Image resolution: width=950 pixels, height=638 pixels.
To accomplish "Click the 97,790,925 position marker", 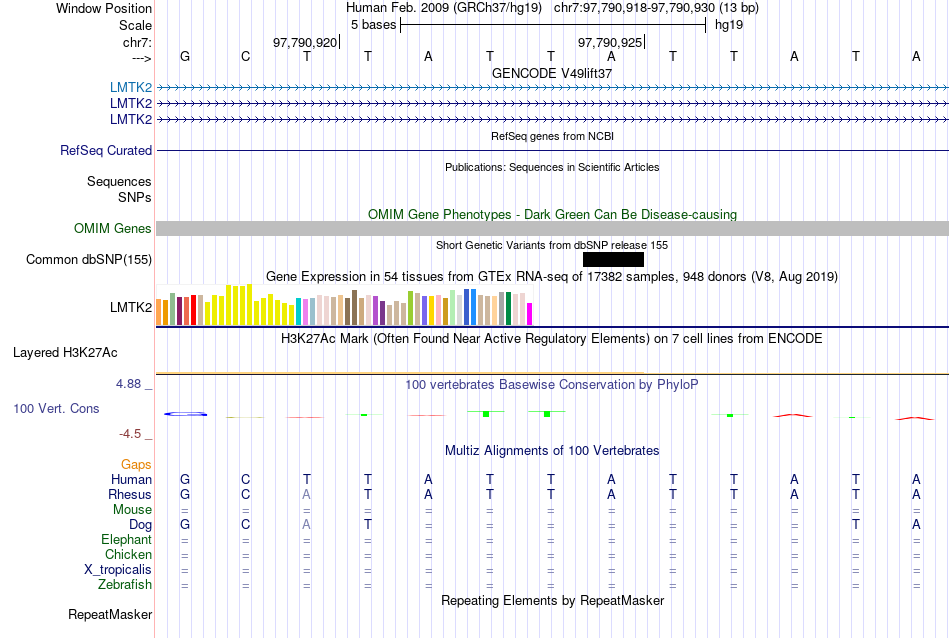I will tap(610, 42).
